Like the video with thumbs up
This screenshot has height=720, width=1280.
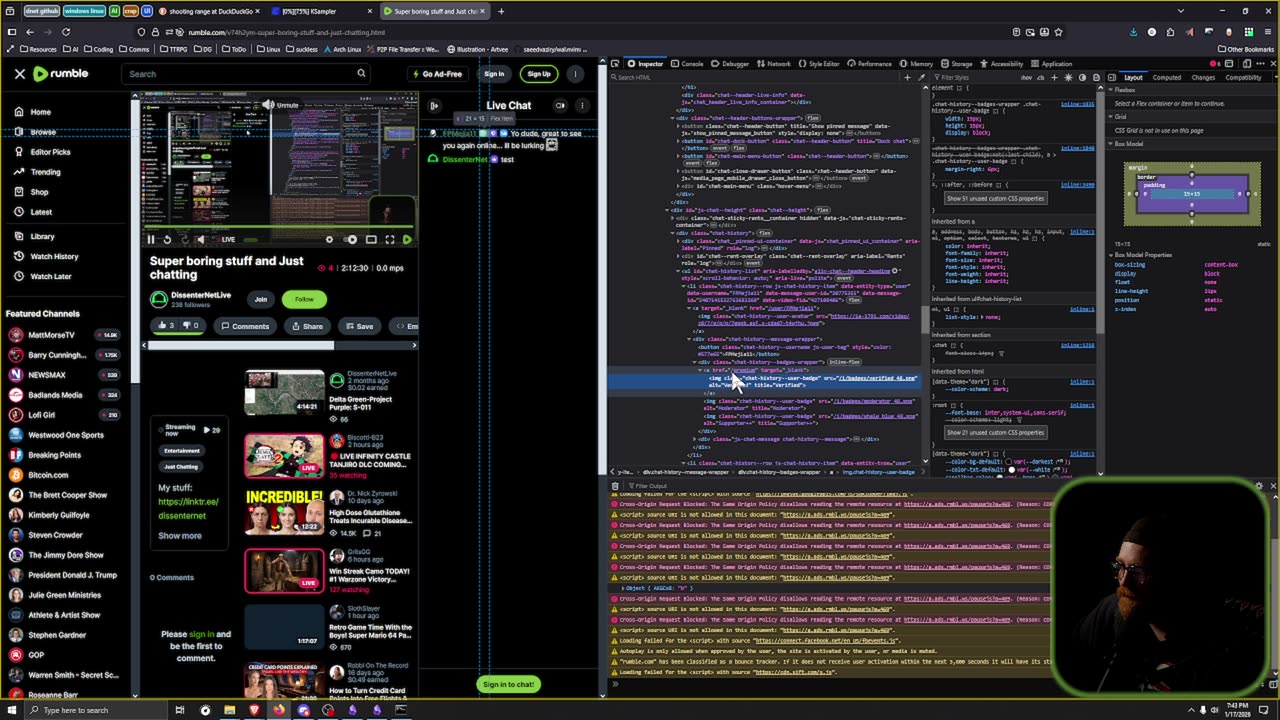click(x=164, y=326)
